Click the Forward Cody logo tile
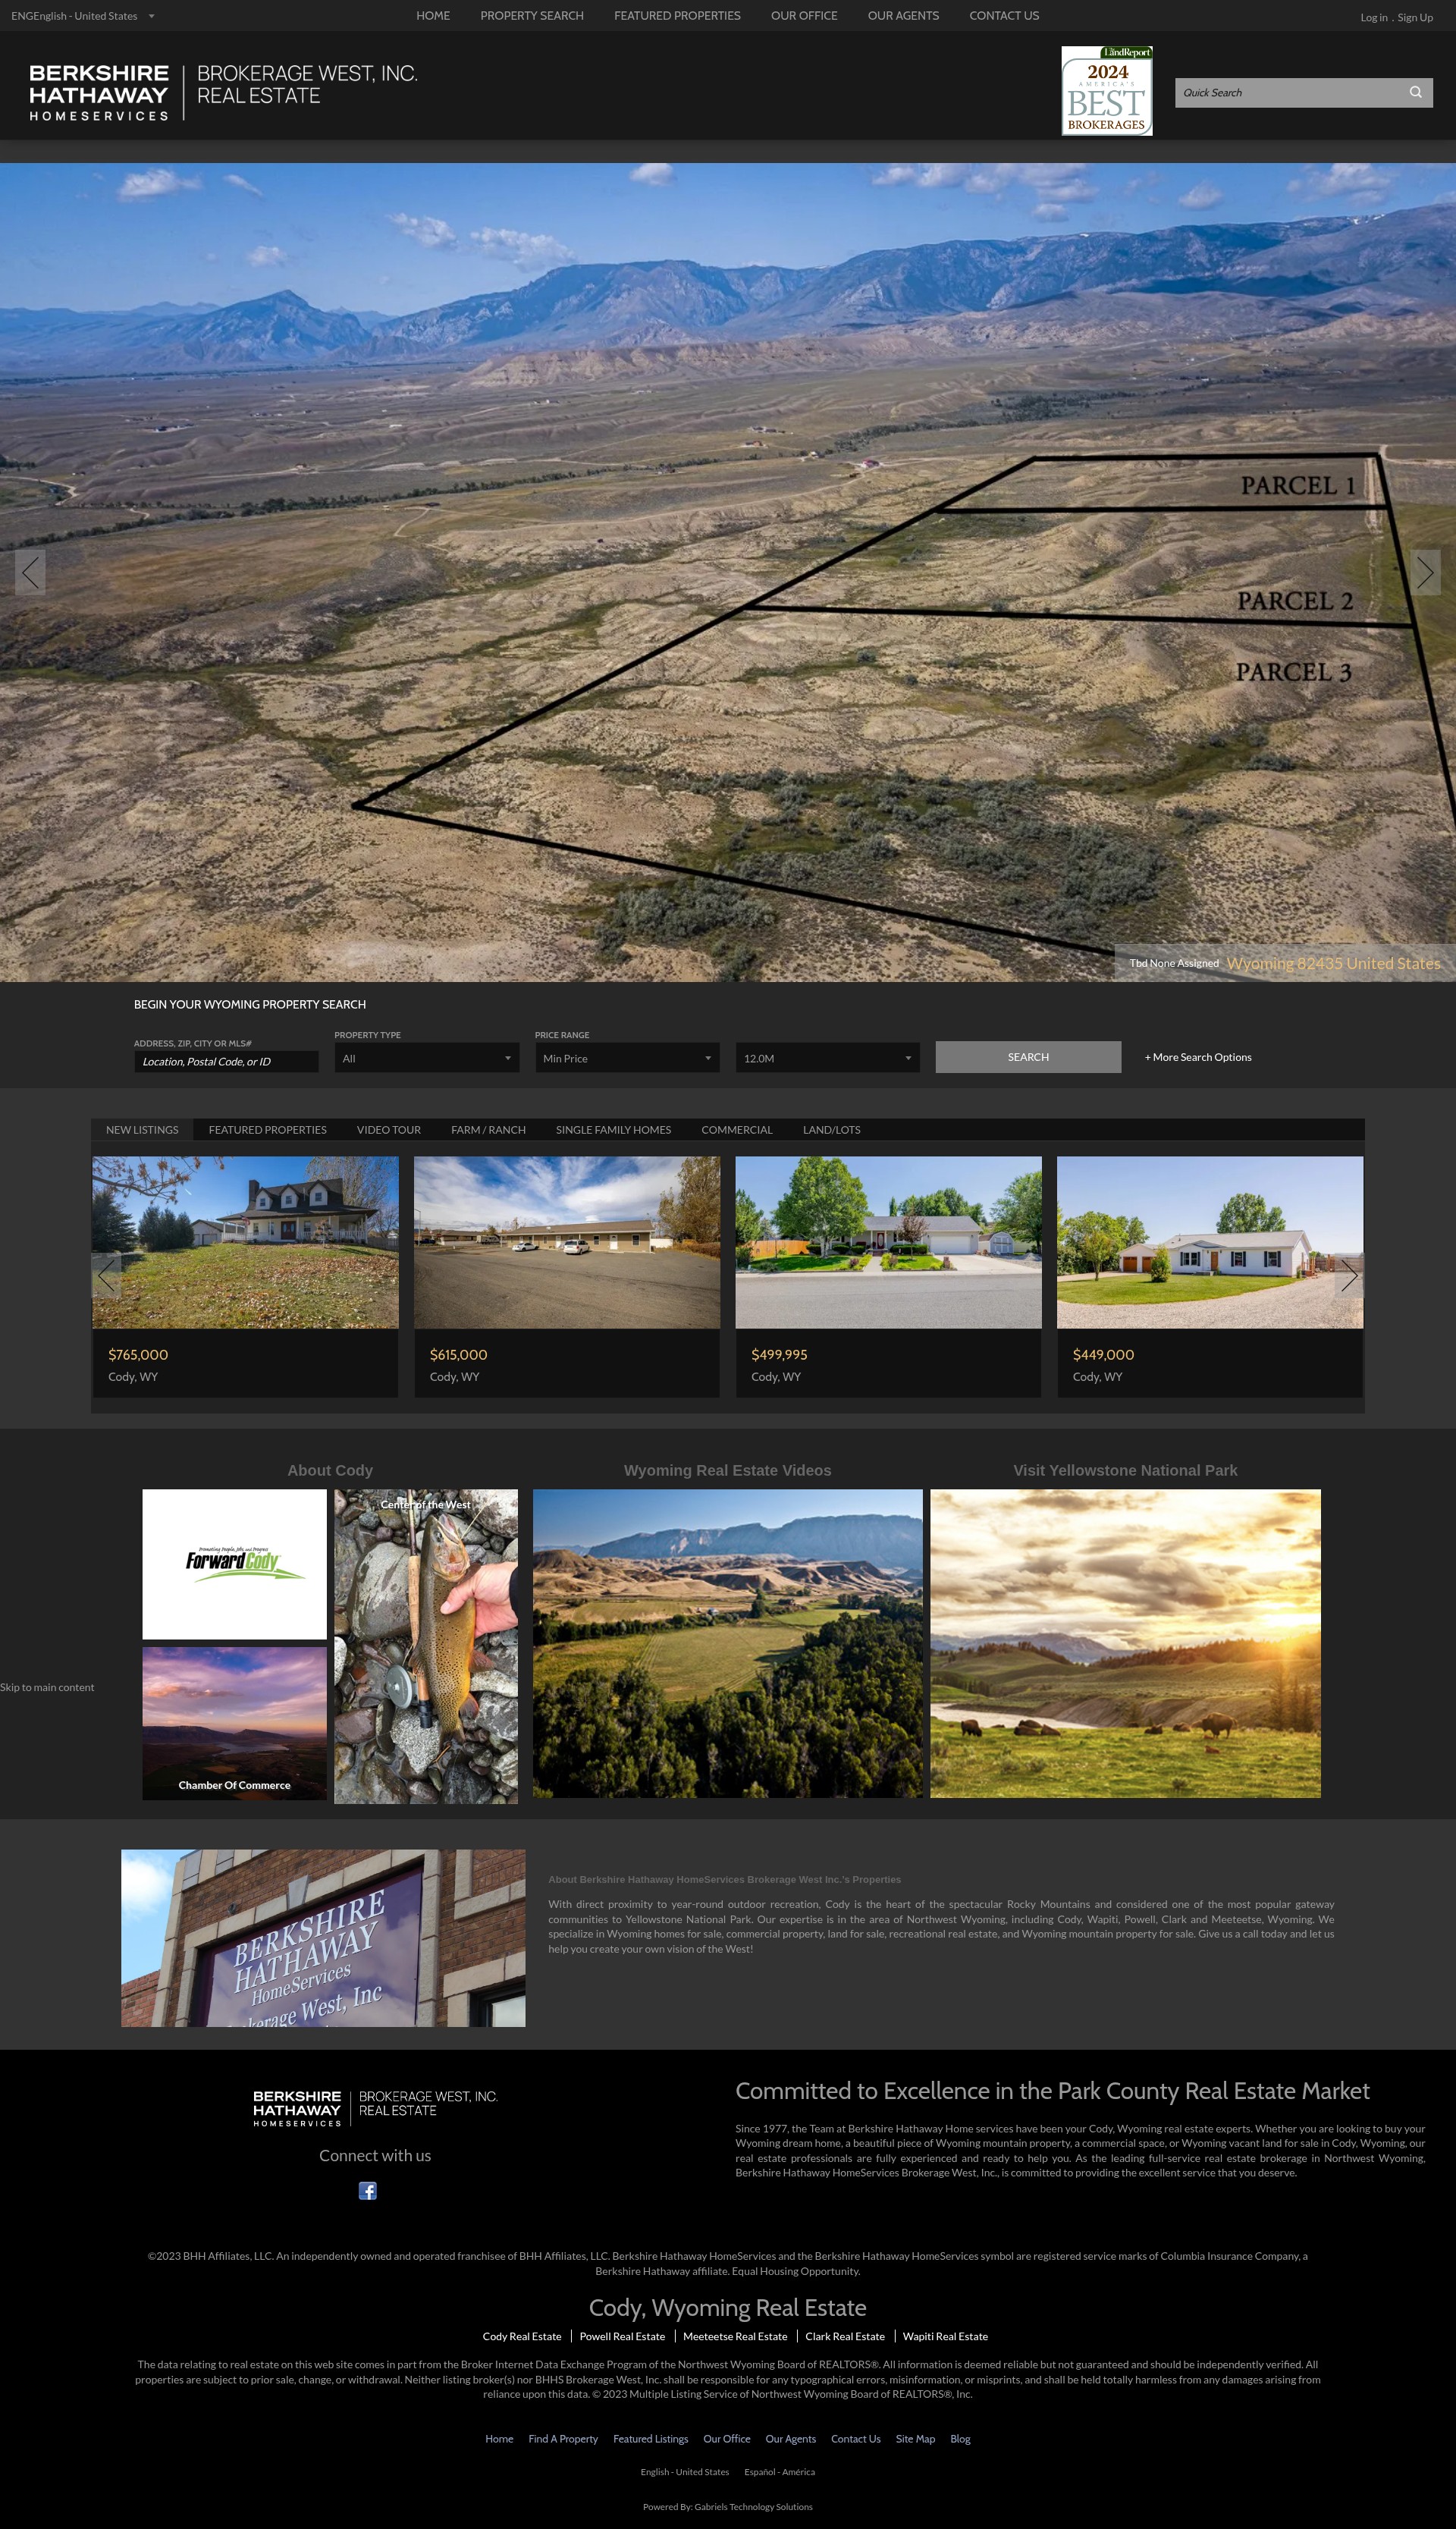 point(234,1564)
